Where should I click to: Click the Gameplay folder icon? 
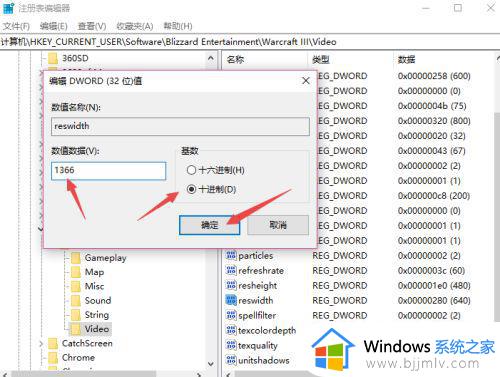click(x=76, y=258)
